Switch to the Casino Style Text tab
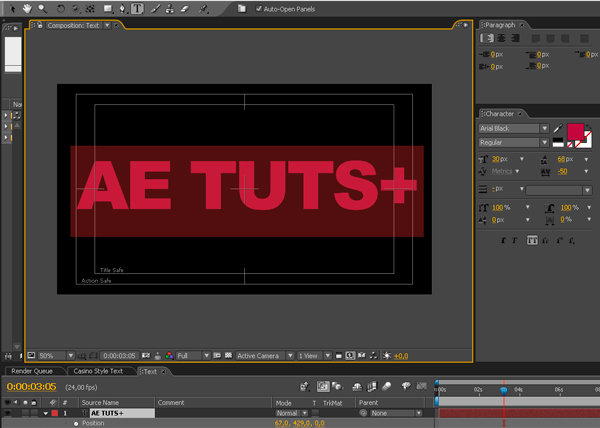 click(x=98, y=371)
